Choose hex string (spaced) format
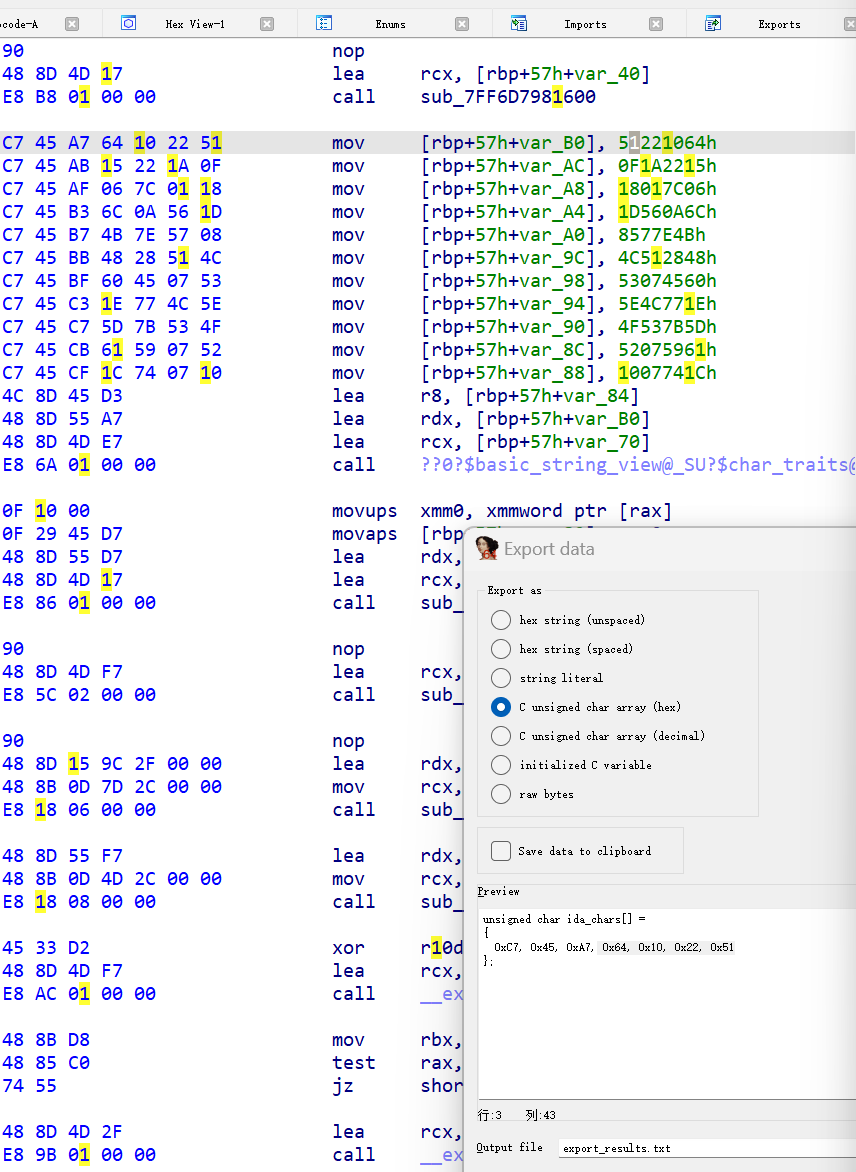The height and width of the screenshot is (1172, 856). tap(501, 649)
